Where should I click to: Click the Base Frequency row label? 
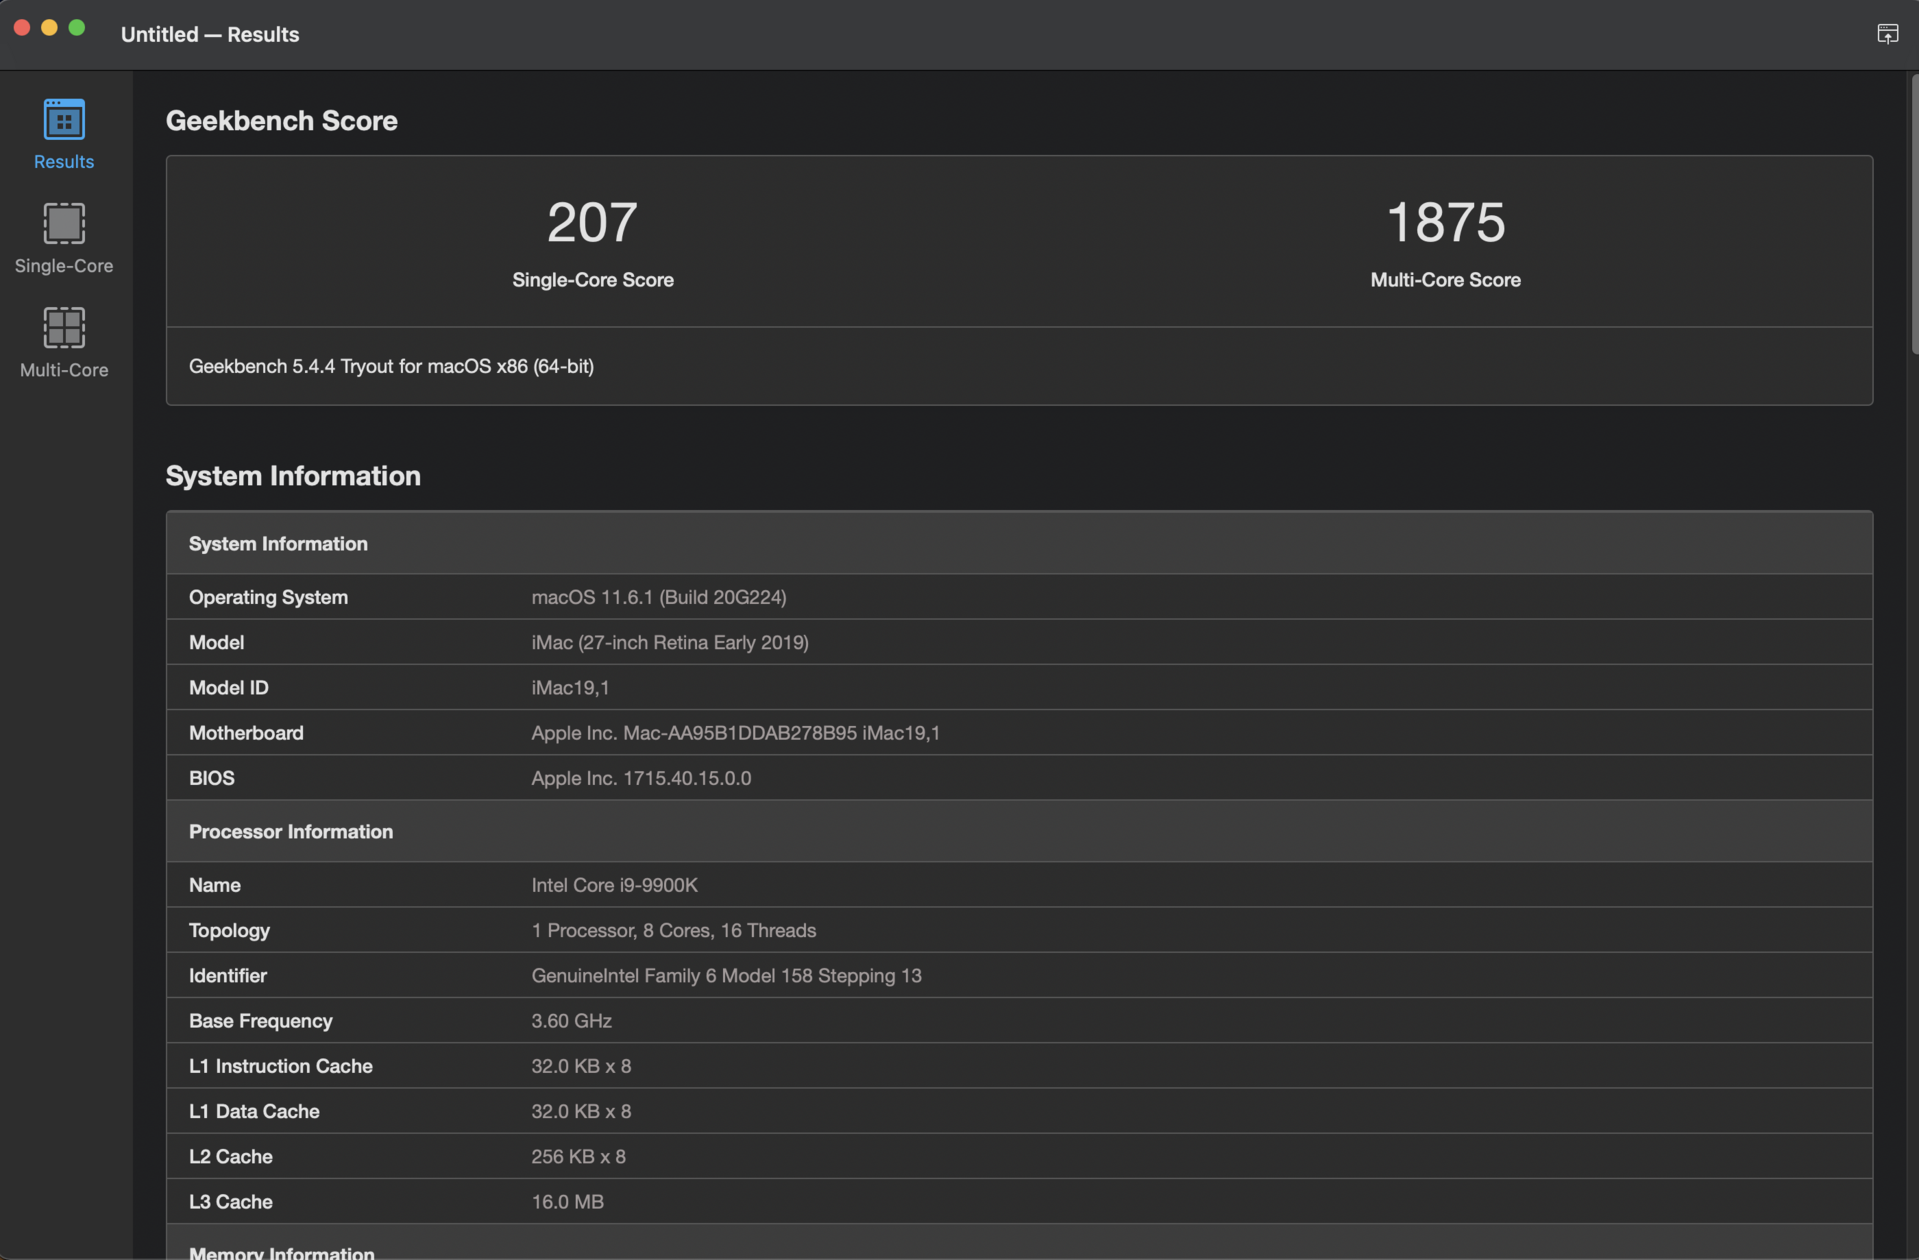pyautogui.click(x=260, y=1021)
